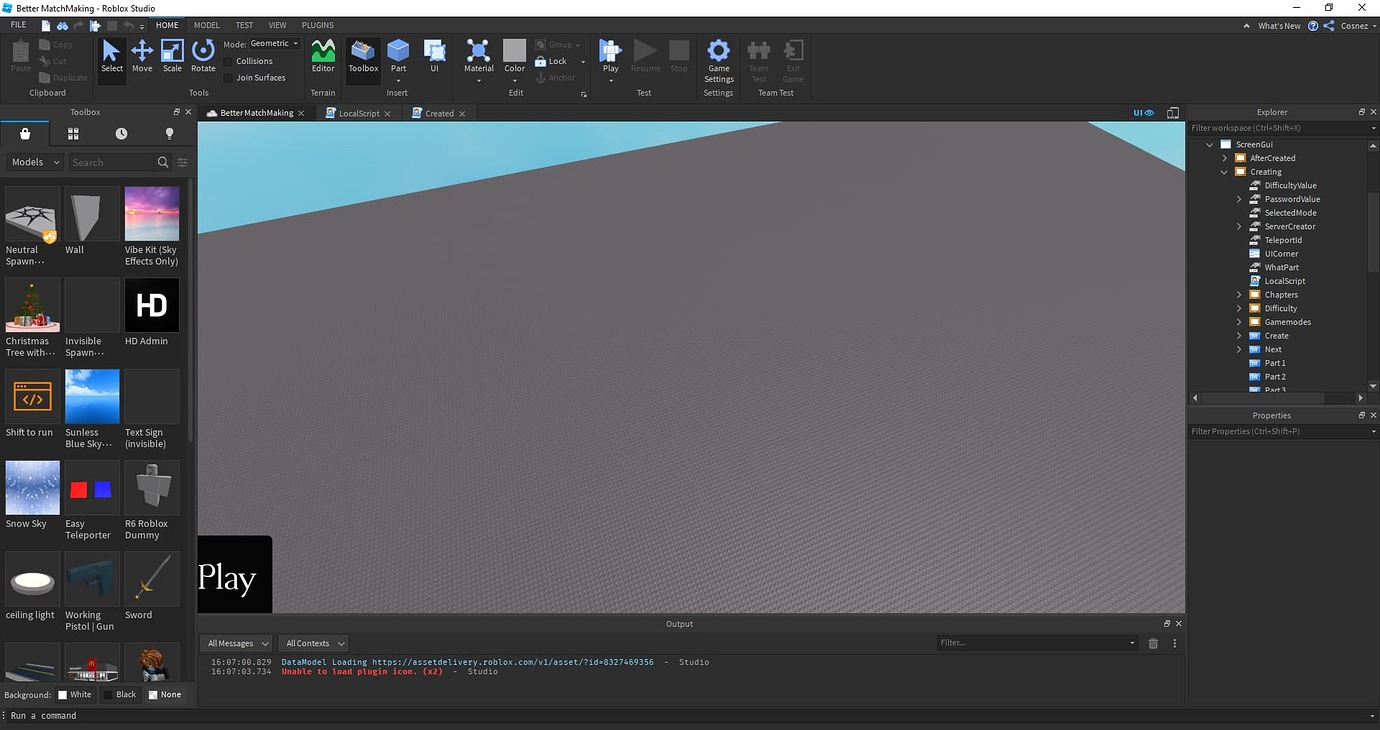
Task: Open the Models category dropdown
Action: tap(35, 162)
